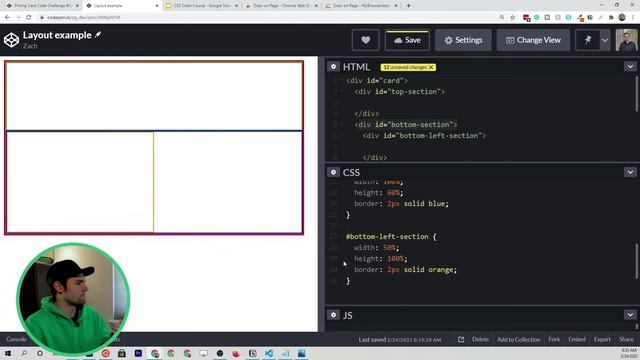The height and width of the screenshot is (360, 640).
Task: Click the '<div id="top-section">' HTML line
Action: tap(400, 92)
